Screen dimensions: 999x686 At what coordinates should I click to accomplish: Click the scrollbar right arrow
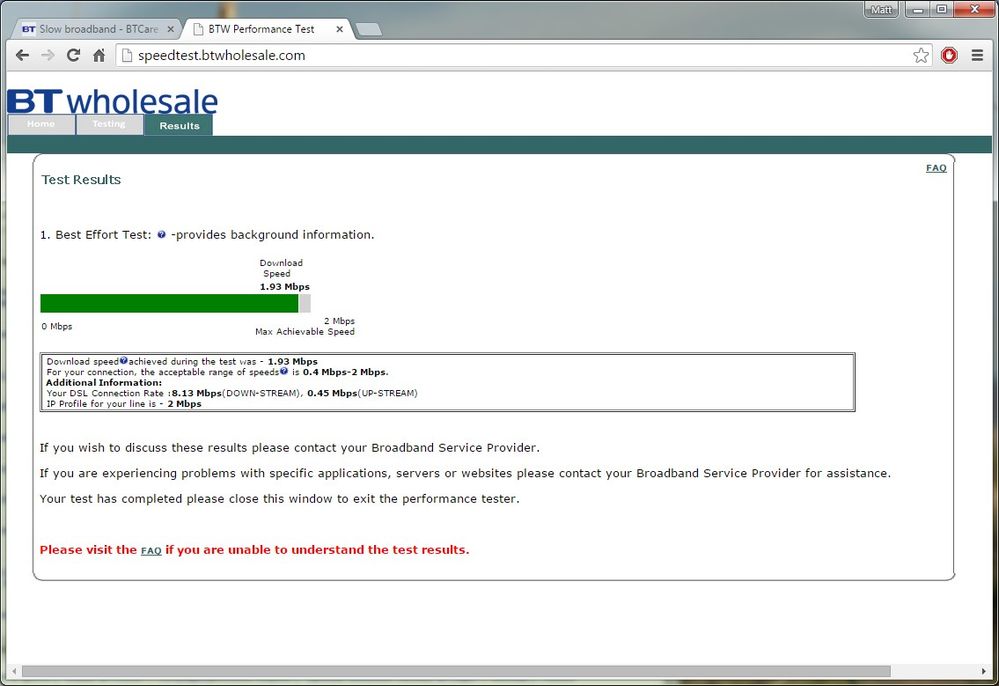click(983, 671)
